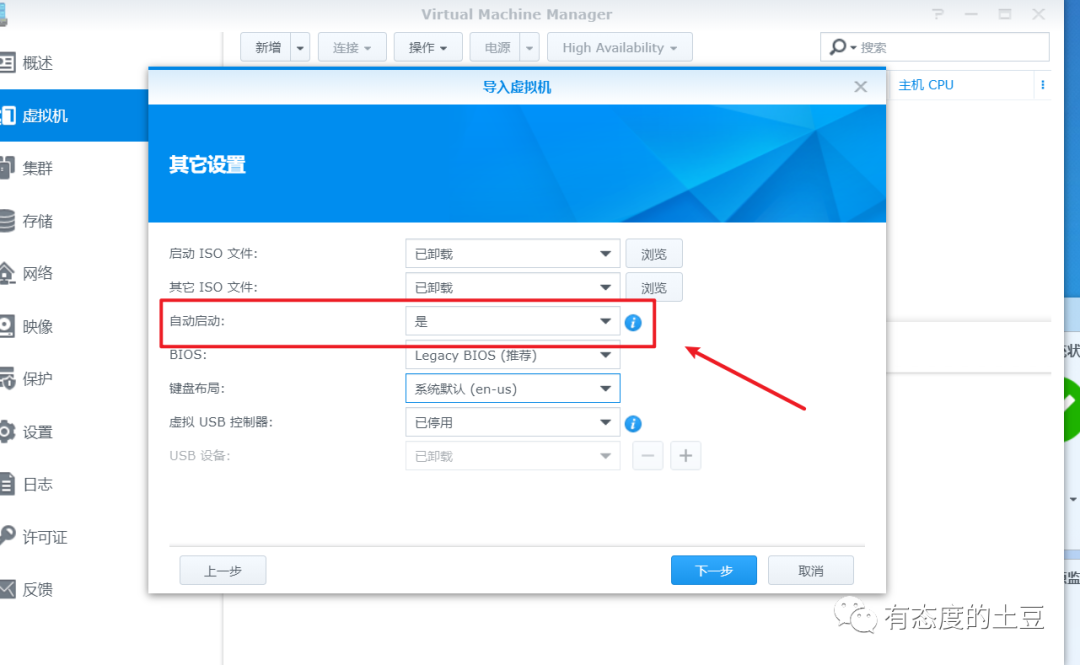This screenshot has width=1080, height=665.
Task: Click the minus button for USB 设备
Action: (647, 456)
